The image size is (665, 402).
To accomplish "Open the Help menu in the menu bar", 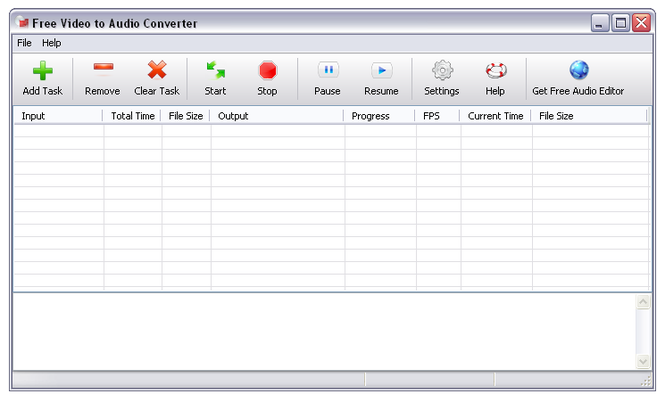I will click(51, 43).
